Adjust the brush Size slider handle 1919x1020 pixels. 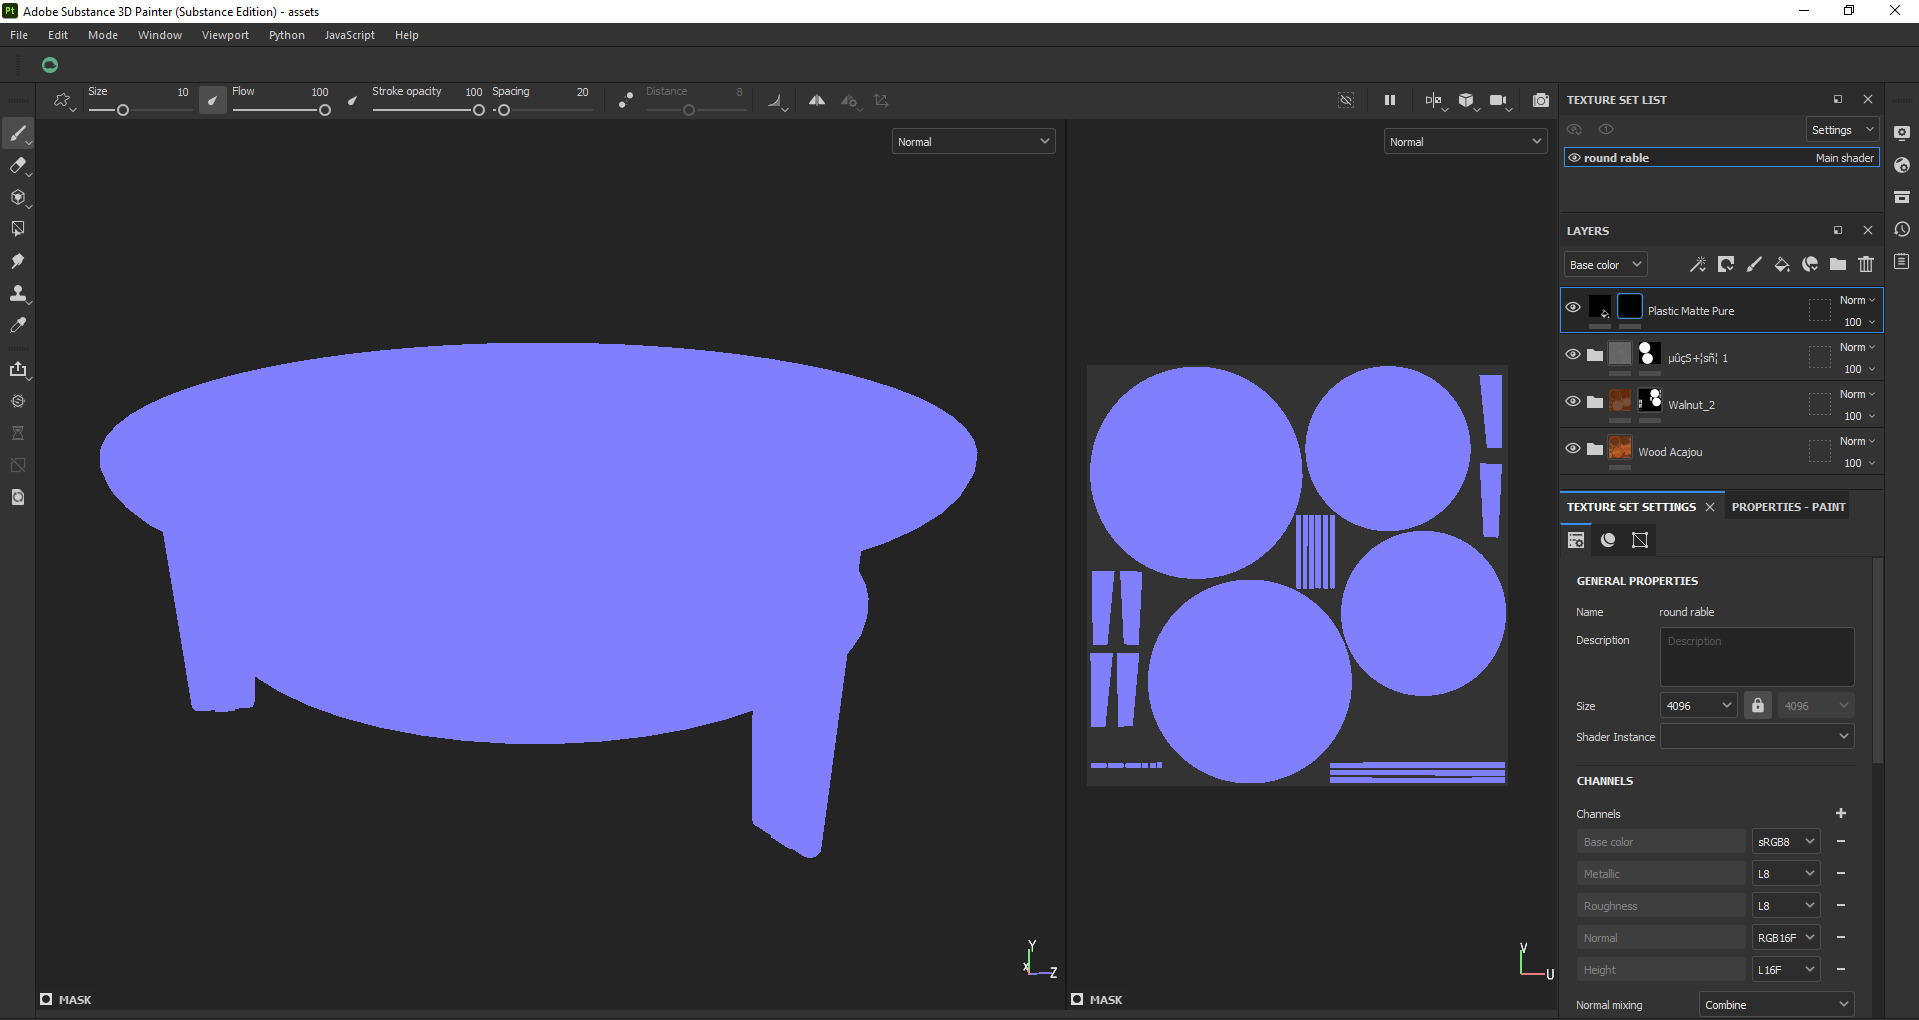(x=123, y=110)
